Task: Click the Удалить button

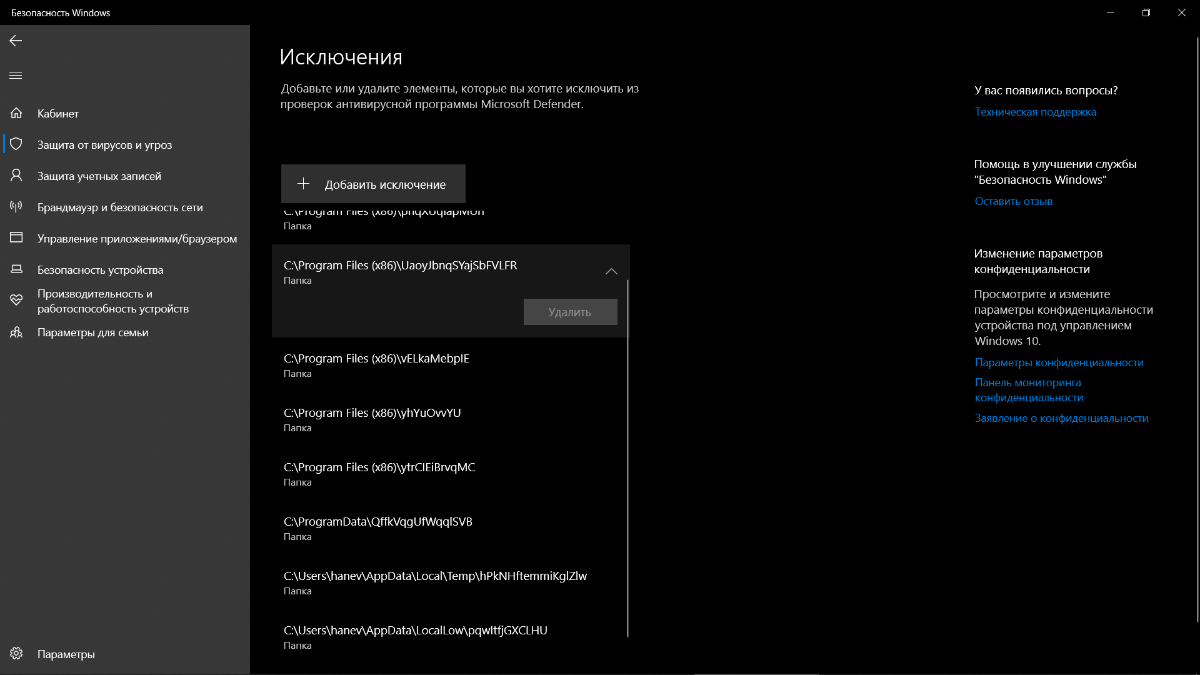Action: coord(570,312)
